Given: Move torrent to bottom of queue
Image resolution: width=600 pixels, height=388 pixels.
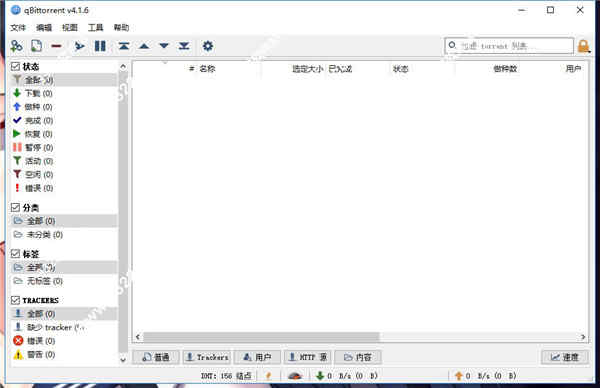Looking at the screenshot, I should [x=184, y=46].
